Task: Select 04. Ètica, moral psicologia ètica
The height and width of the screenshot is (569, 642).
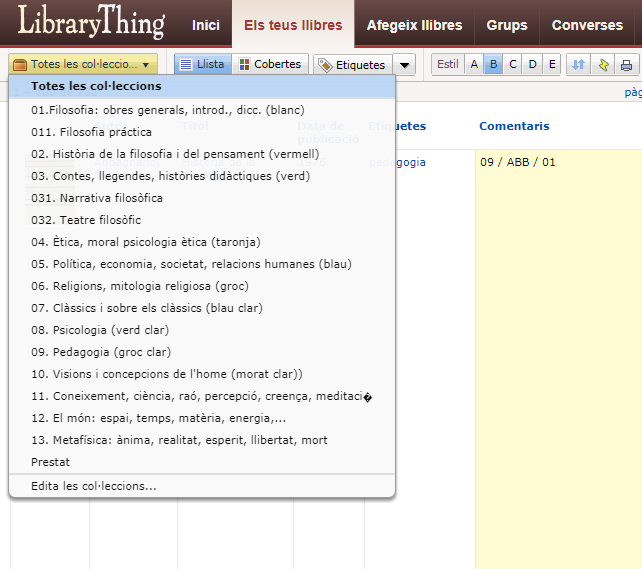Action: pyautogui.click(x=202, y=242)
